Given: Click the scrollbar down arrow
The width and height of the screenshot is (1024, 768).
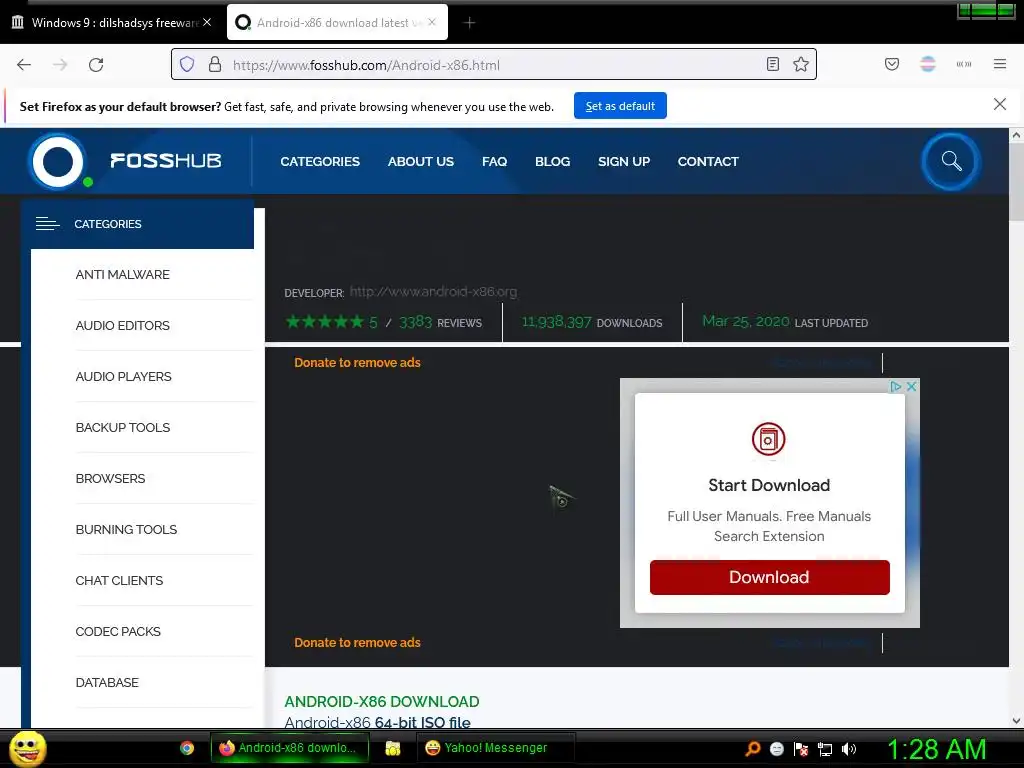Looking at the screenshot, I should (x=1016, y=721).
